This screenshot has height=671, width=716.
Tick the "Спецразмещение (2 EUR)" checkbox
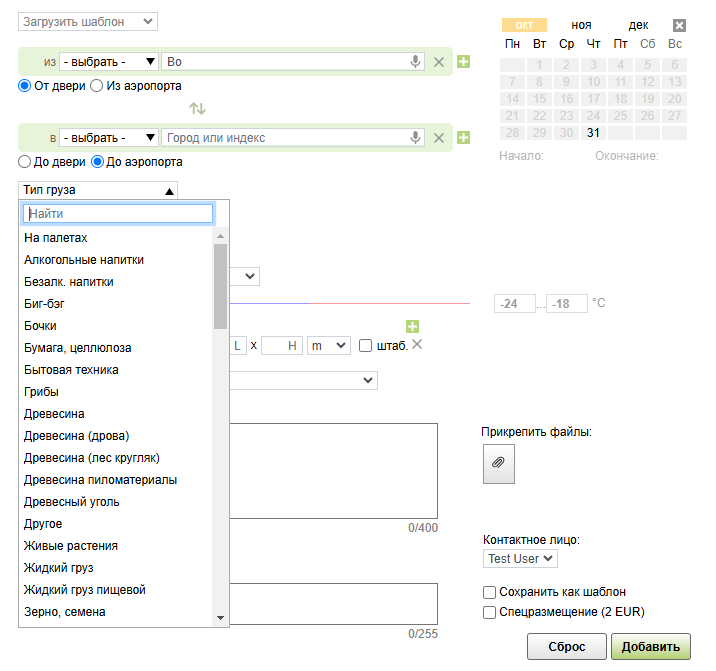pos(489,612)
